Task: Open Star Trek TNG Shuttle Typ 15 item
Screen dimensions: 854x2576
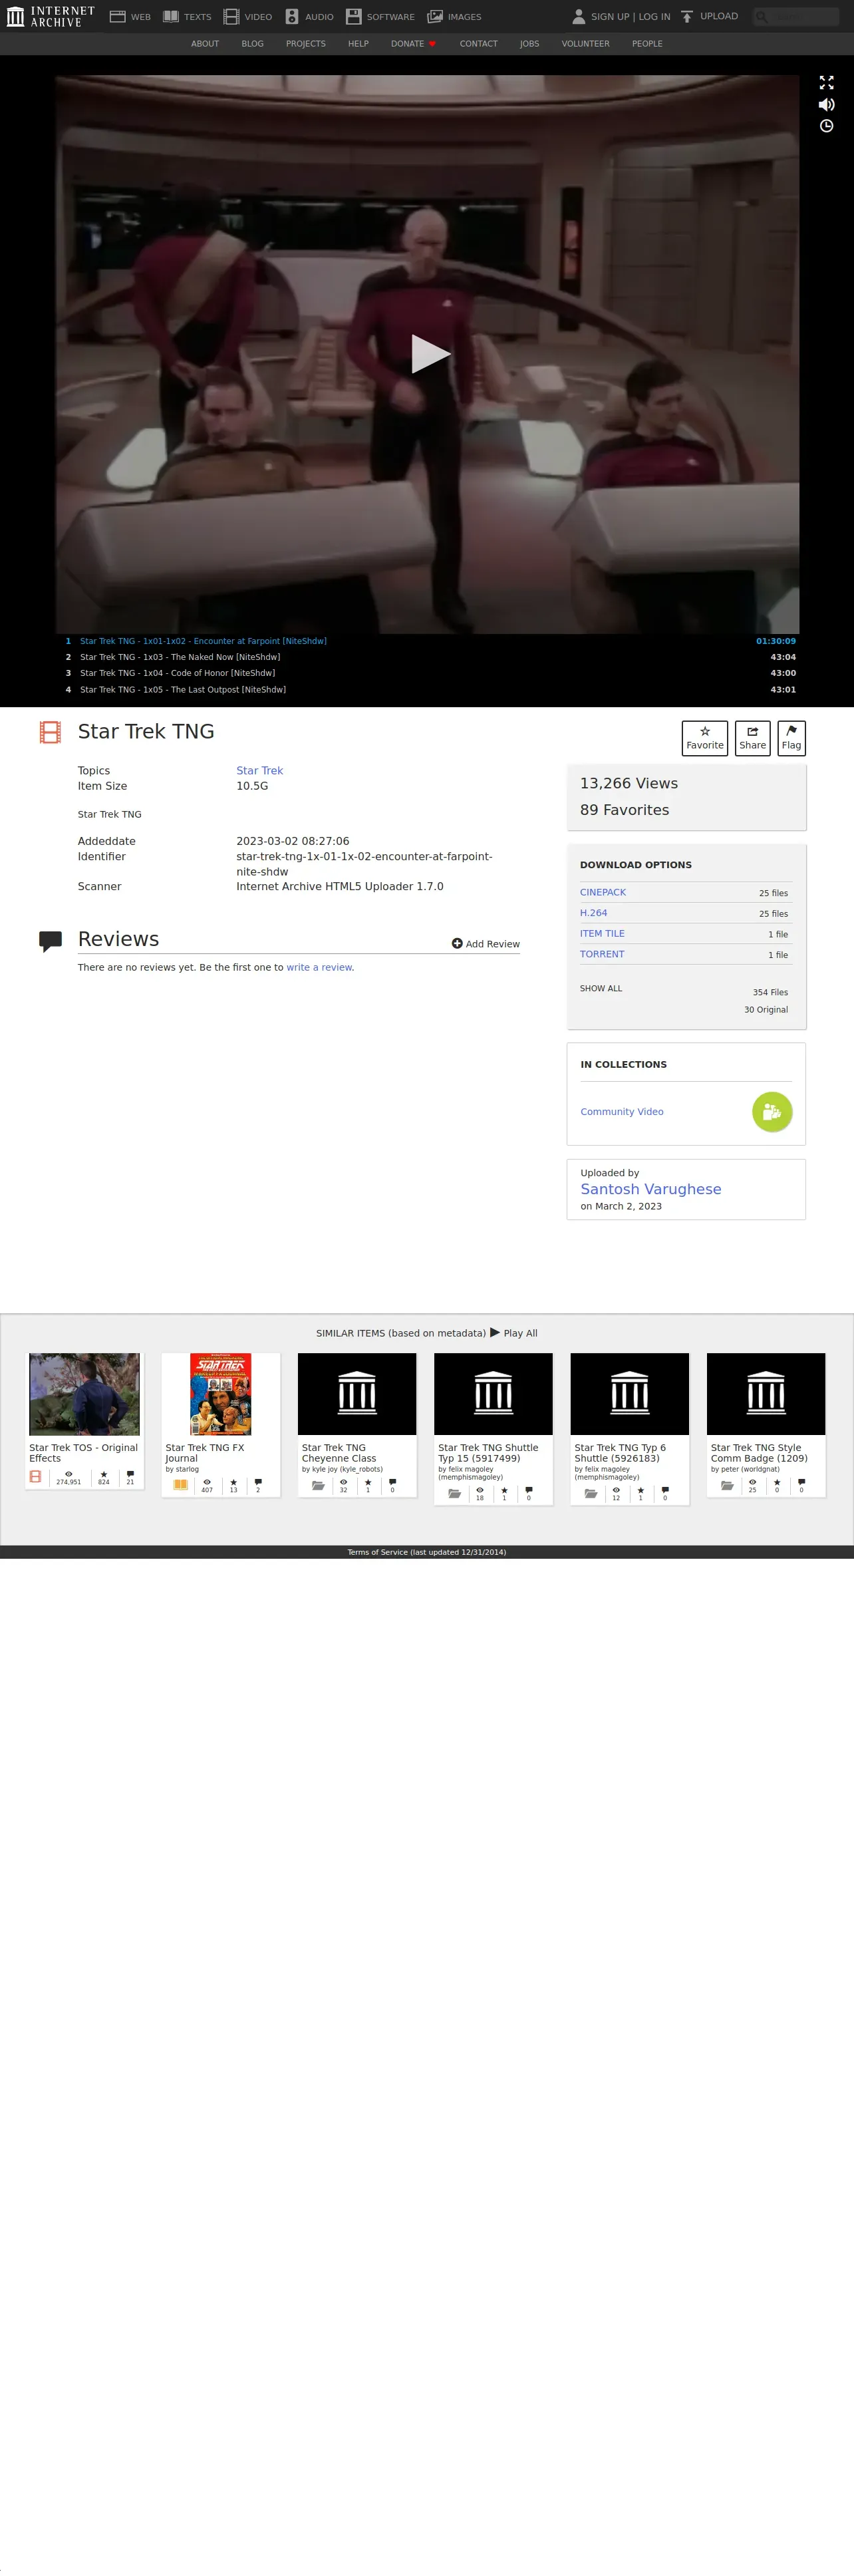Action: tap(493, 1428)
